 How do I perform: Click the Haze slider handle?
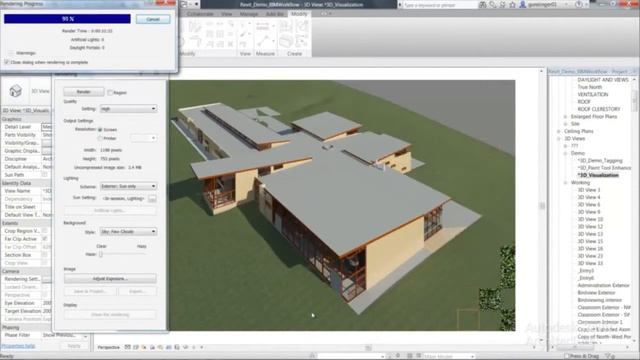point(101,254)
